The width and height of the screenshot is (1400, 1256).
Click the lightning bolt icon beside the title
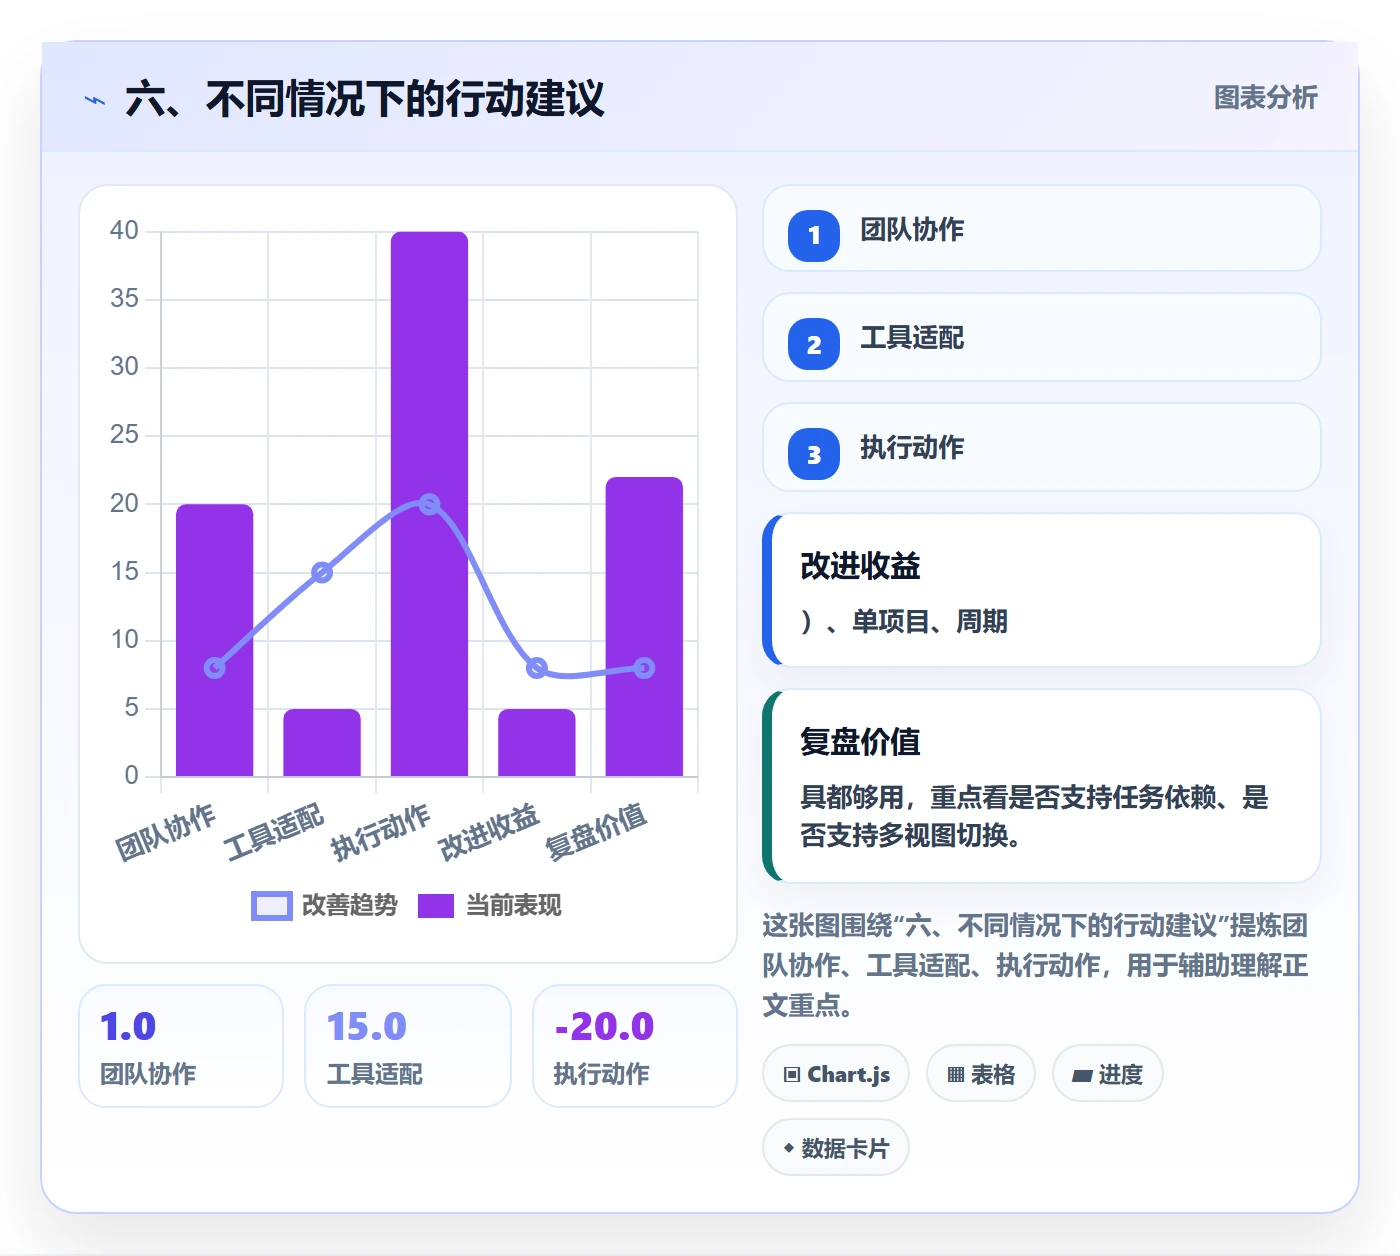(x=95, y=100)
